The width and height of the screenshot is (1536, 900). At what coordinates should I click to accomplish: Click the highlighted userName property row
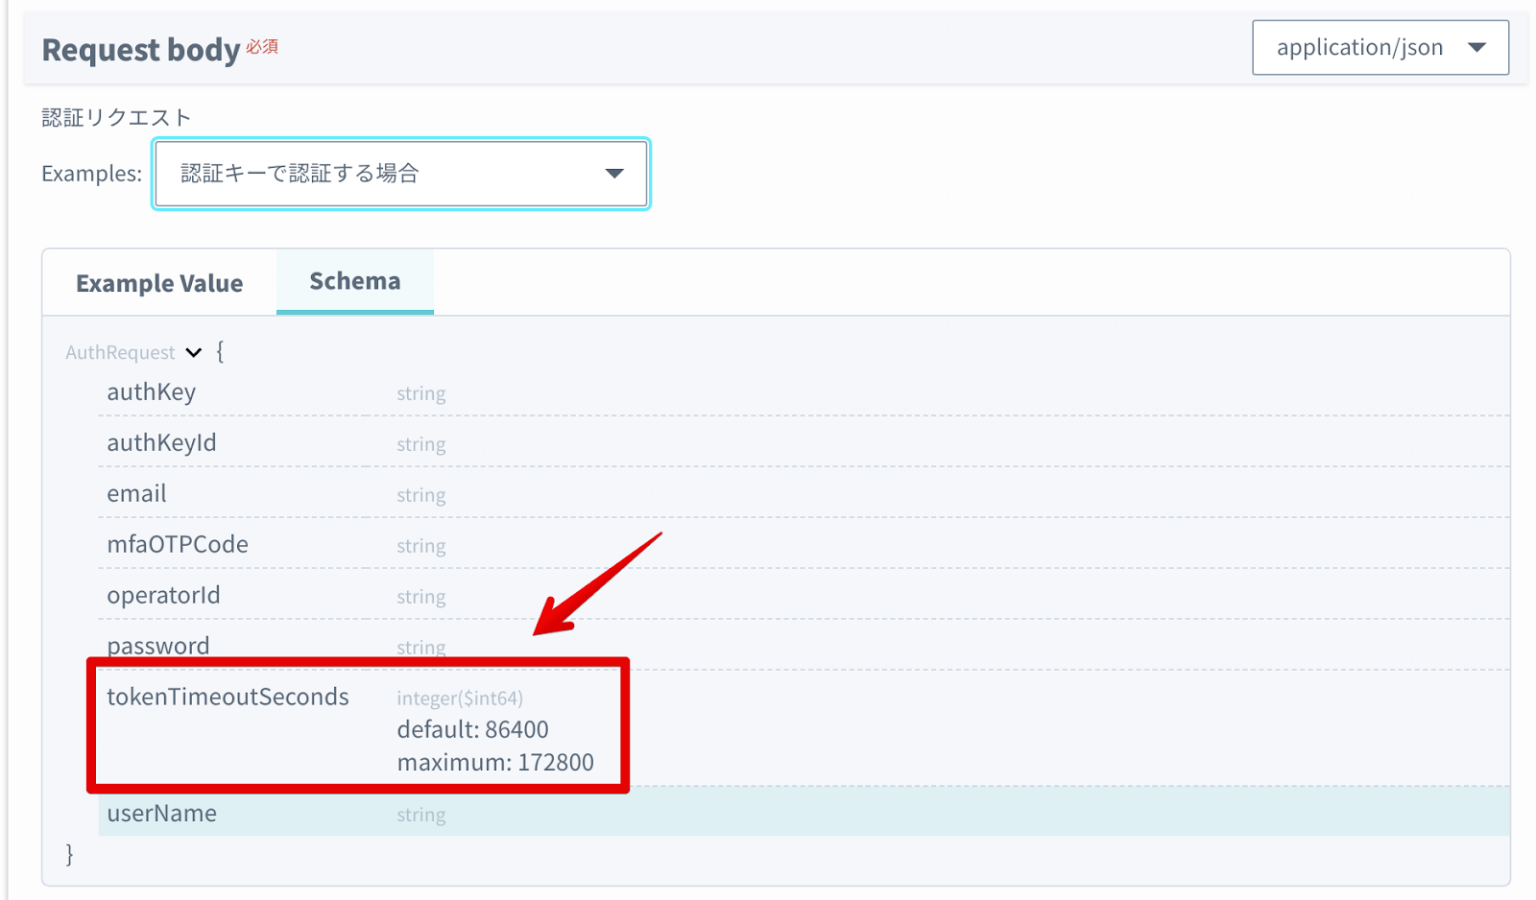[x=161, y=813]
